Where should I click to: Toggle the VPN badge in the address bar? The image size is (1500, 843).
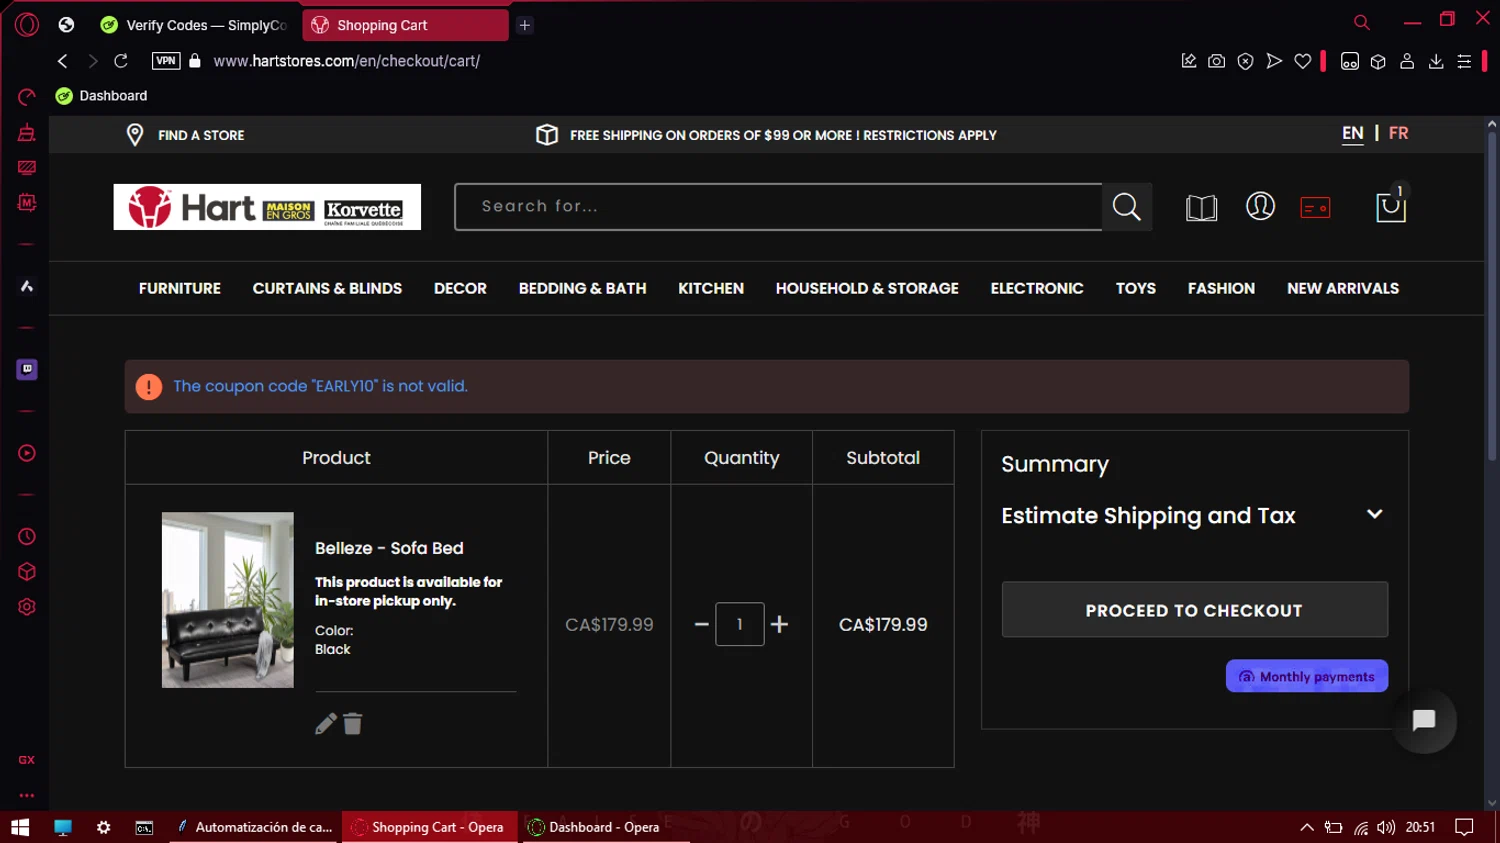coord(166,61)
